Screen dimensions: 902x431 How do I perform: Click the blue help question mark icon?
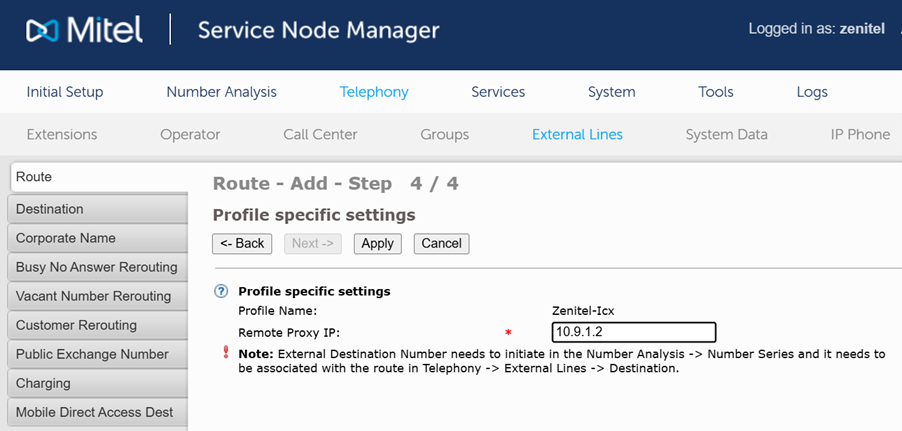(221, 291)
